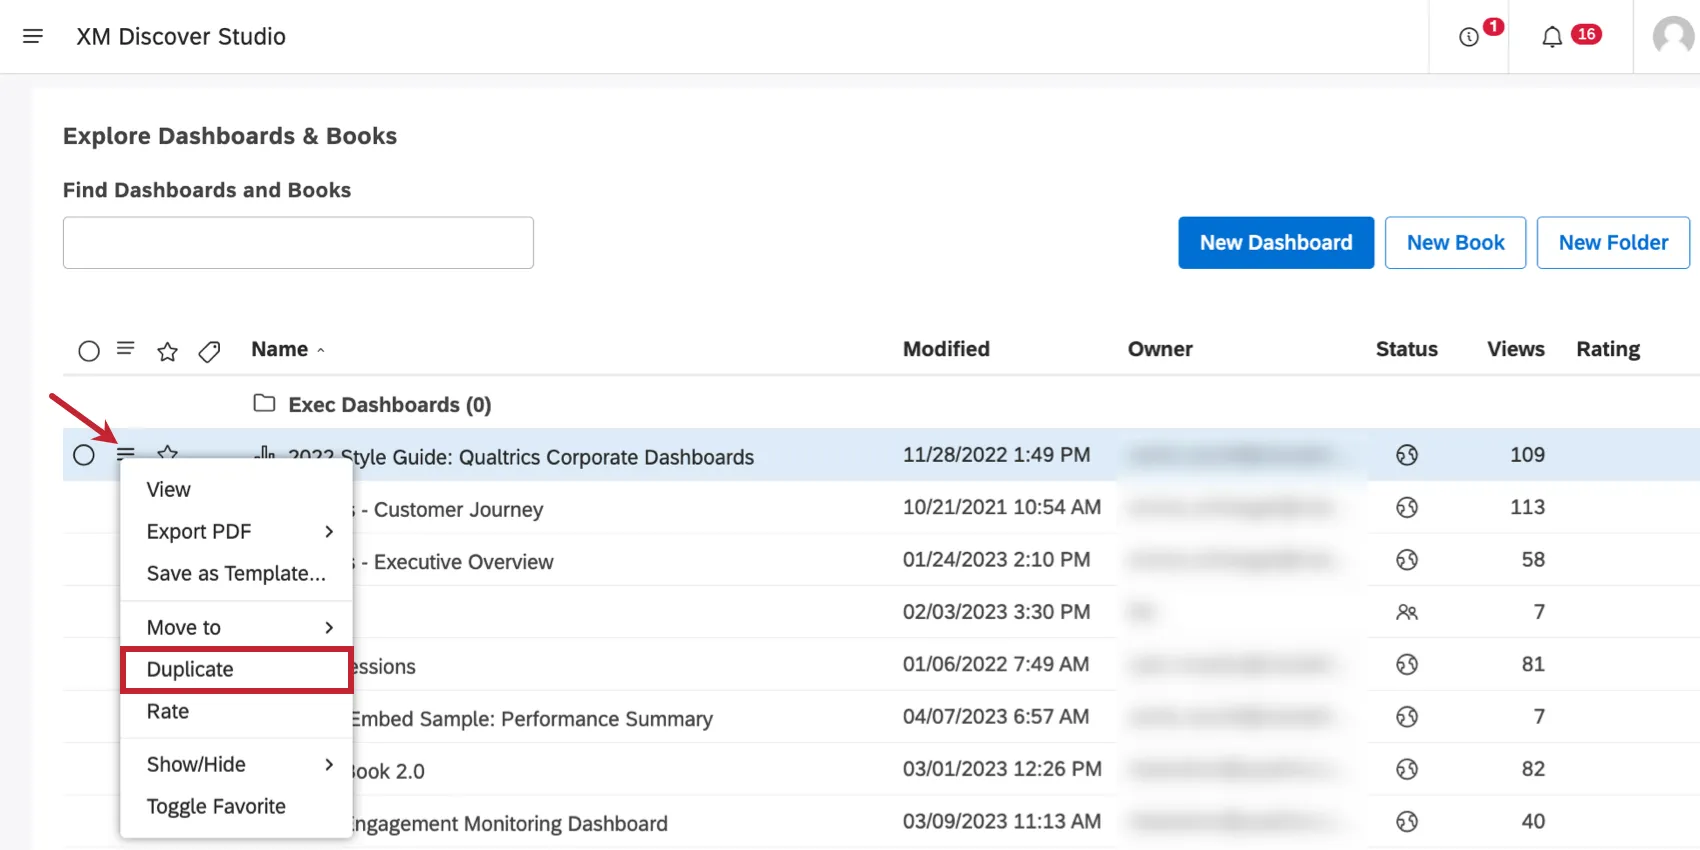Focus the Find Dashboards and Books search field
The image size is (1700, 850).
298,243
